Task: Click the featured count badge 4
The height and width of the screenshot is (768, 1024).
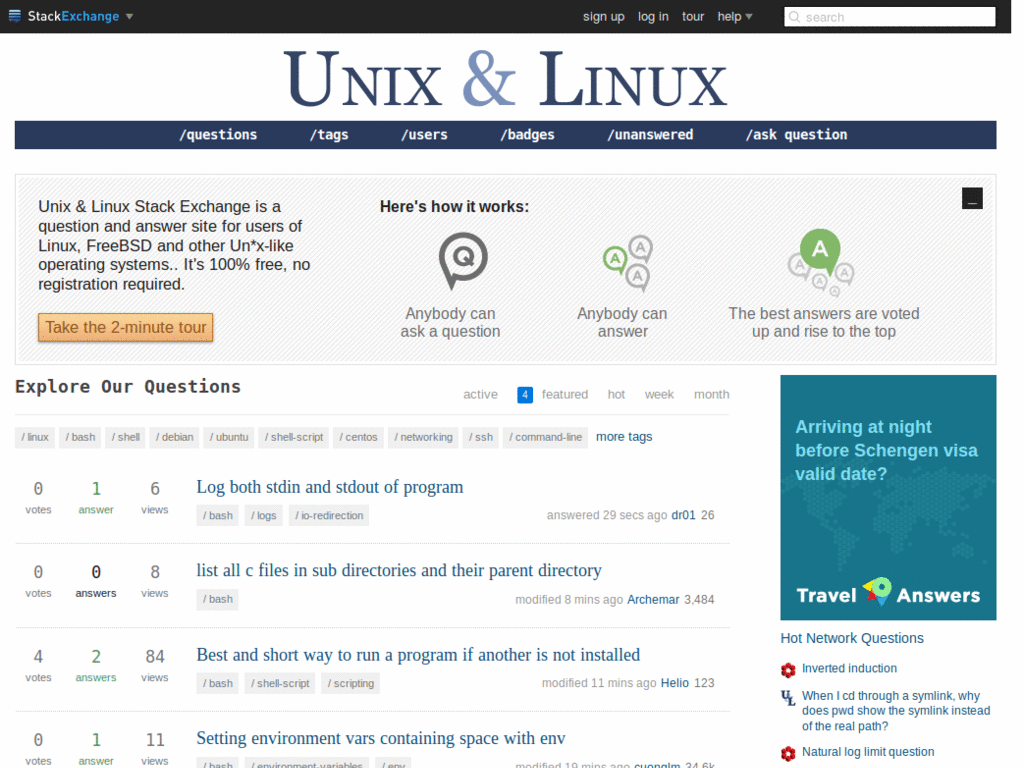Action: point(524,394)
